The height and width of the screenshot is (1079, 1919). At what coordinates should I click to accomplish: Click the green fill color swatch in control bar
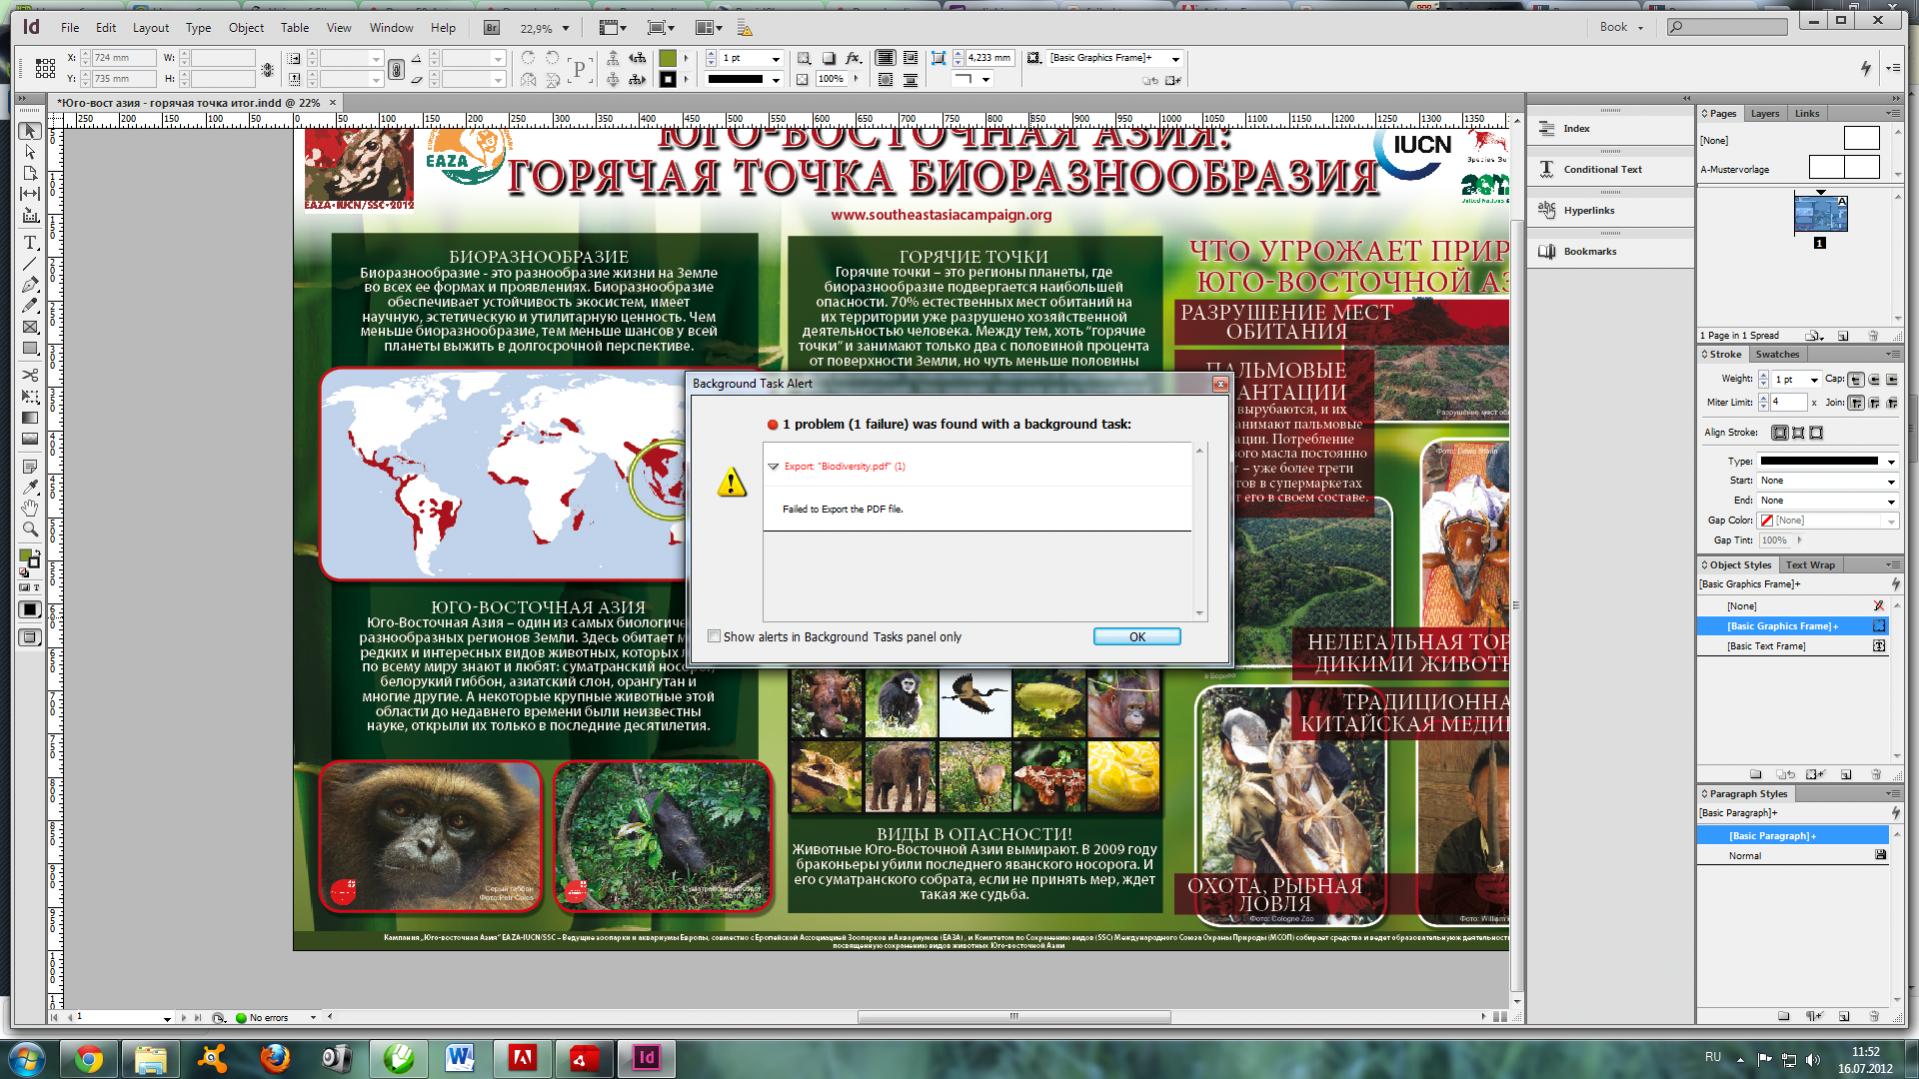pos(668,58)
